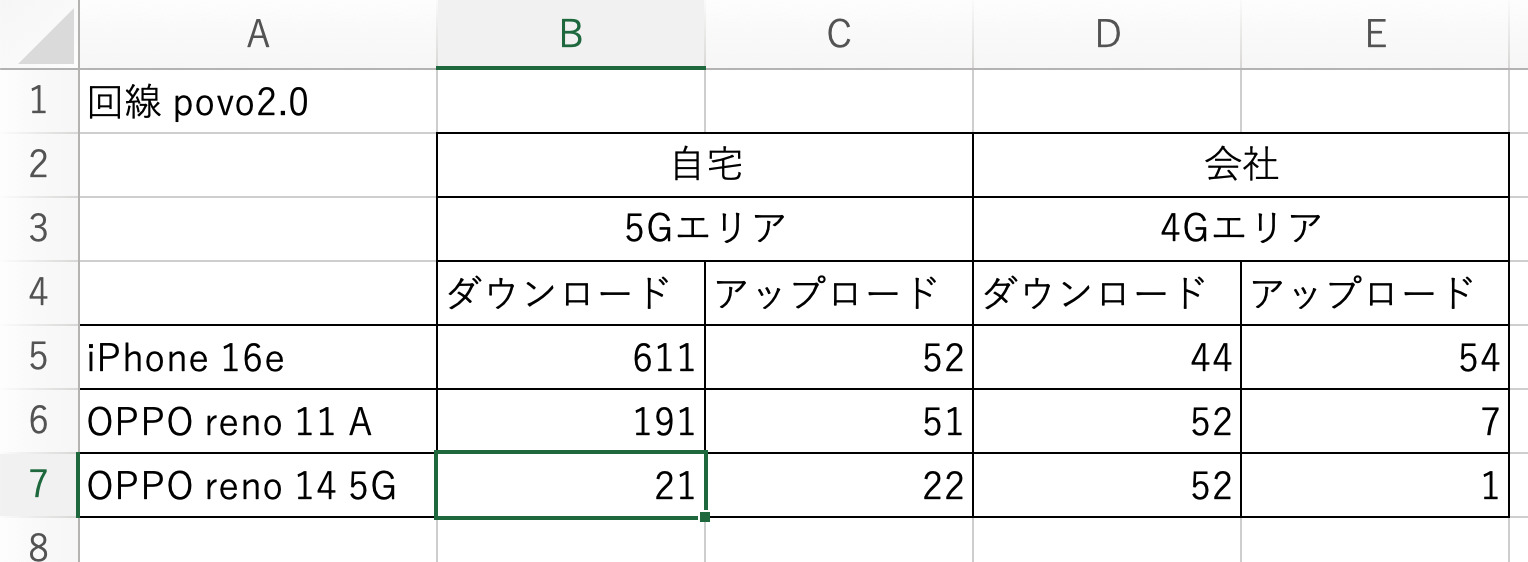Image resolution: width=1528 pixels, height=562 pixels.
Task: Select the OPPO reno 11 A cell
Action: click(258, 421)
